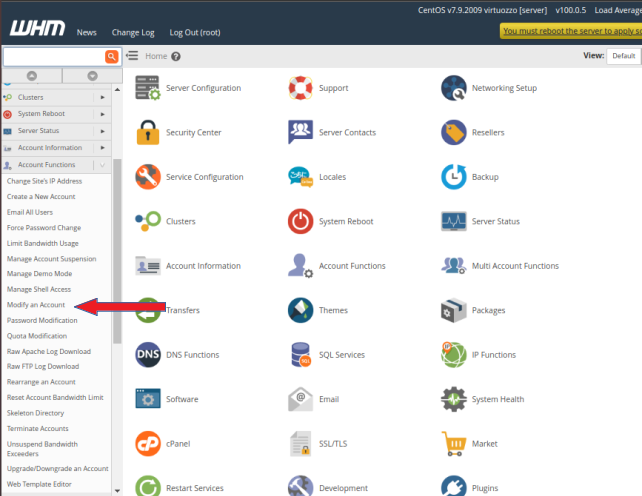Open the Email envelope icon

coord(301,399)
